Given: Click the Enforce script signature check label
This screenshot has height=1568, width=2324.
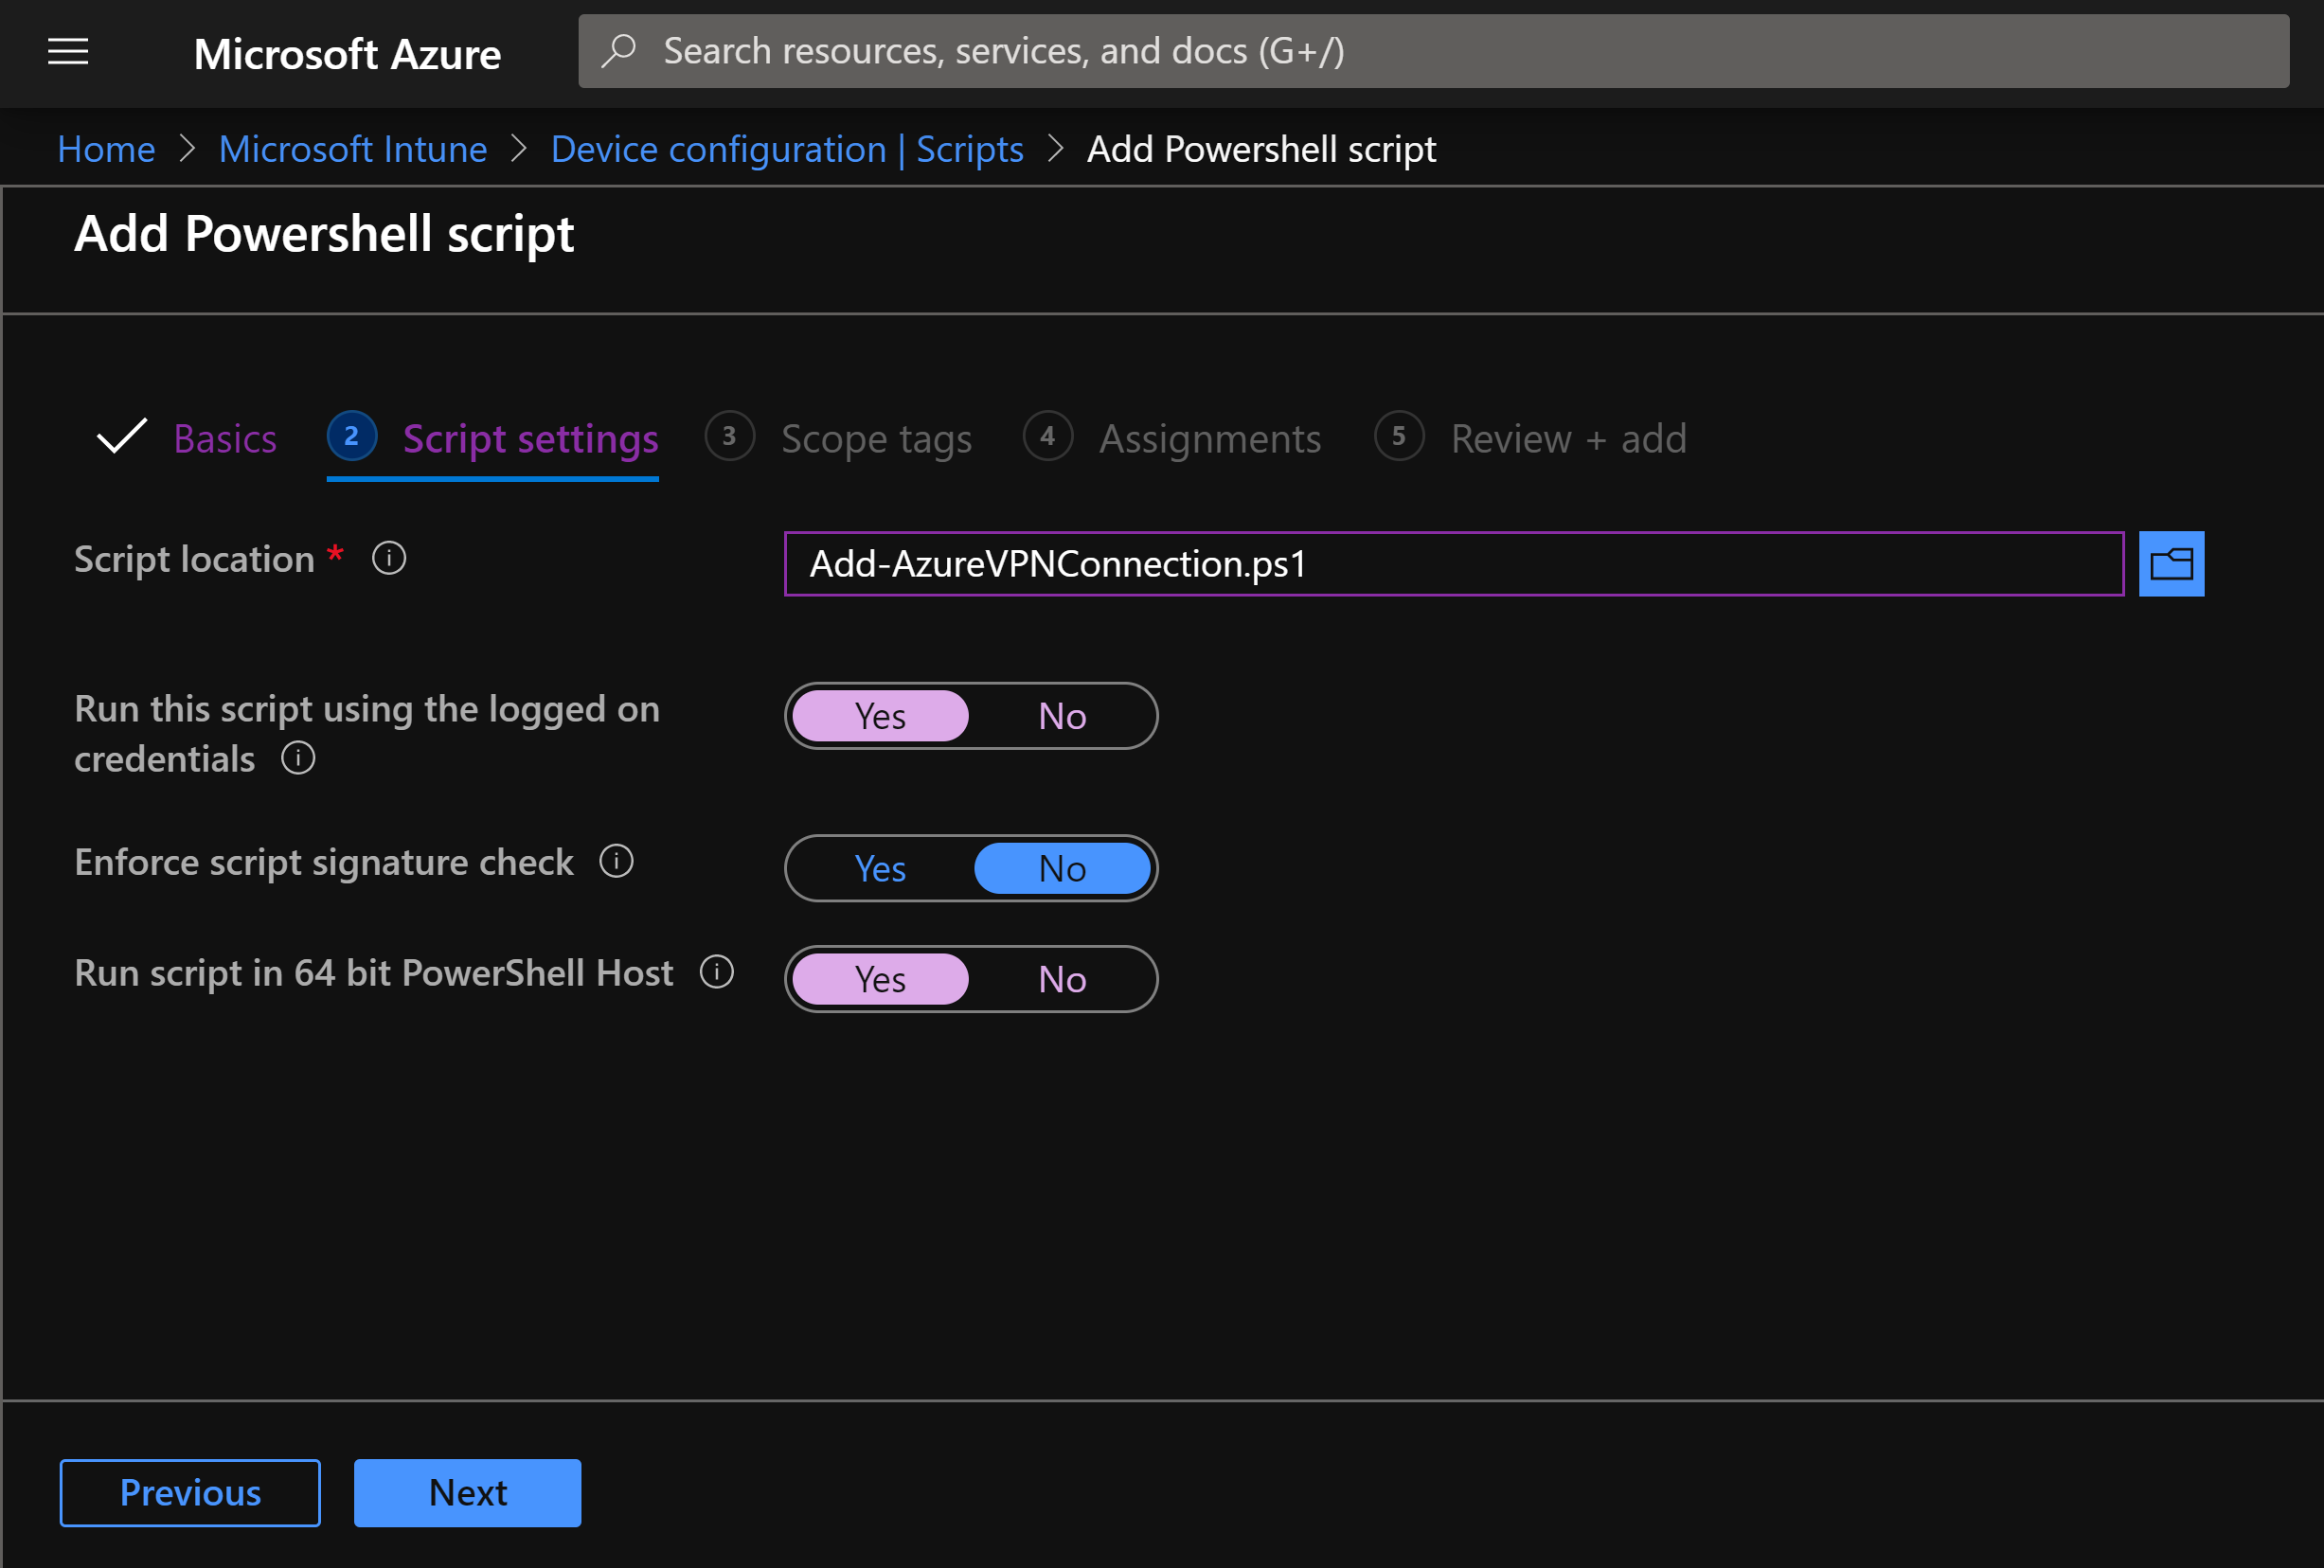Looking at the screenshot, I should click(324, 862).
